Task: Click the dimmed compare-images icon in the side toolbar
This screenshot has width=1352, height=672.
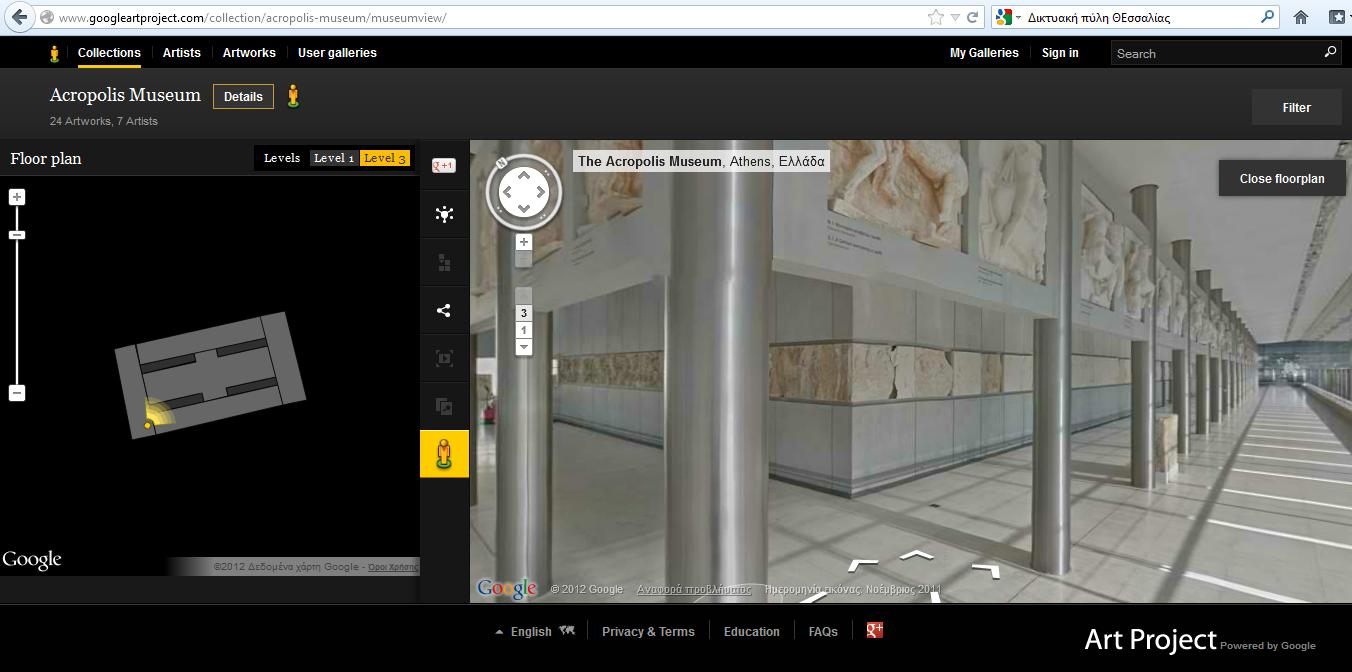Action: pos(444,406)
